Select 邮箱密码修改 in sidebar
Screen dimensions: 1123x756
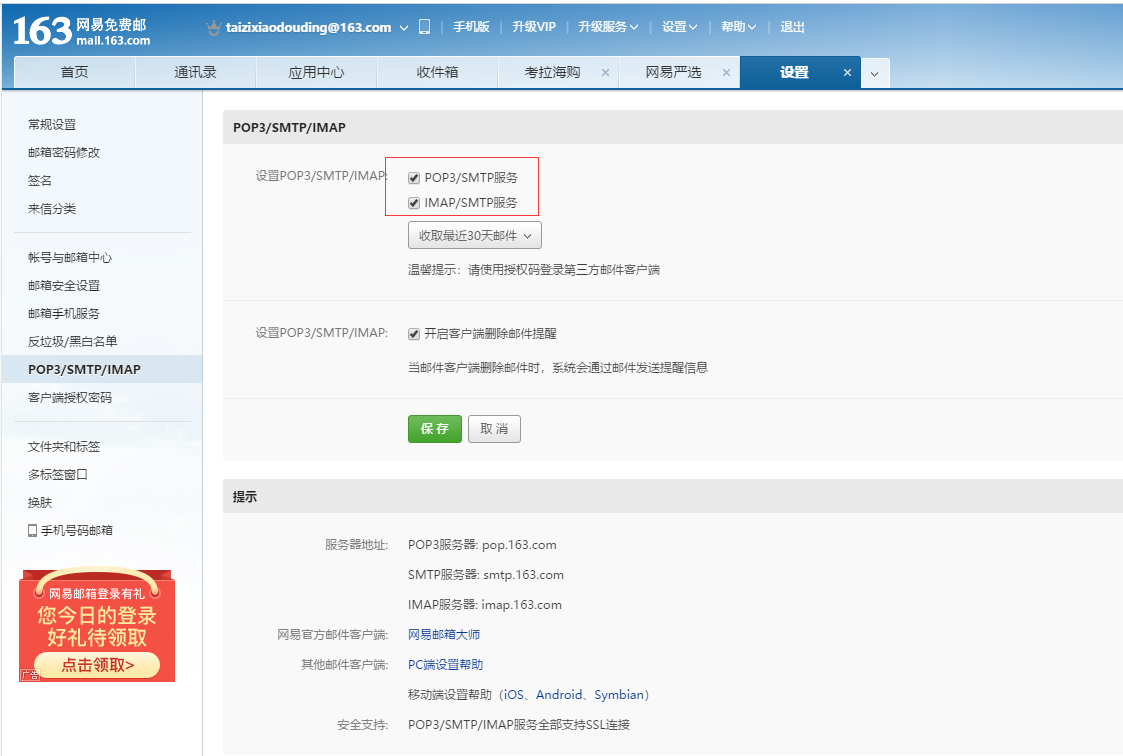click(x=64, y=152)
